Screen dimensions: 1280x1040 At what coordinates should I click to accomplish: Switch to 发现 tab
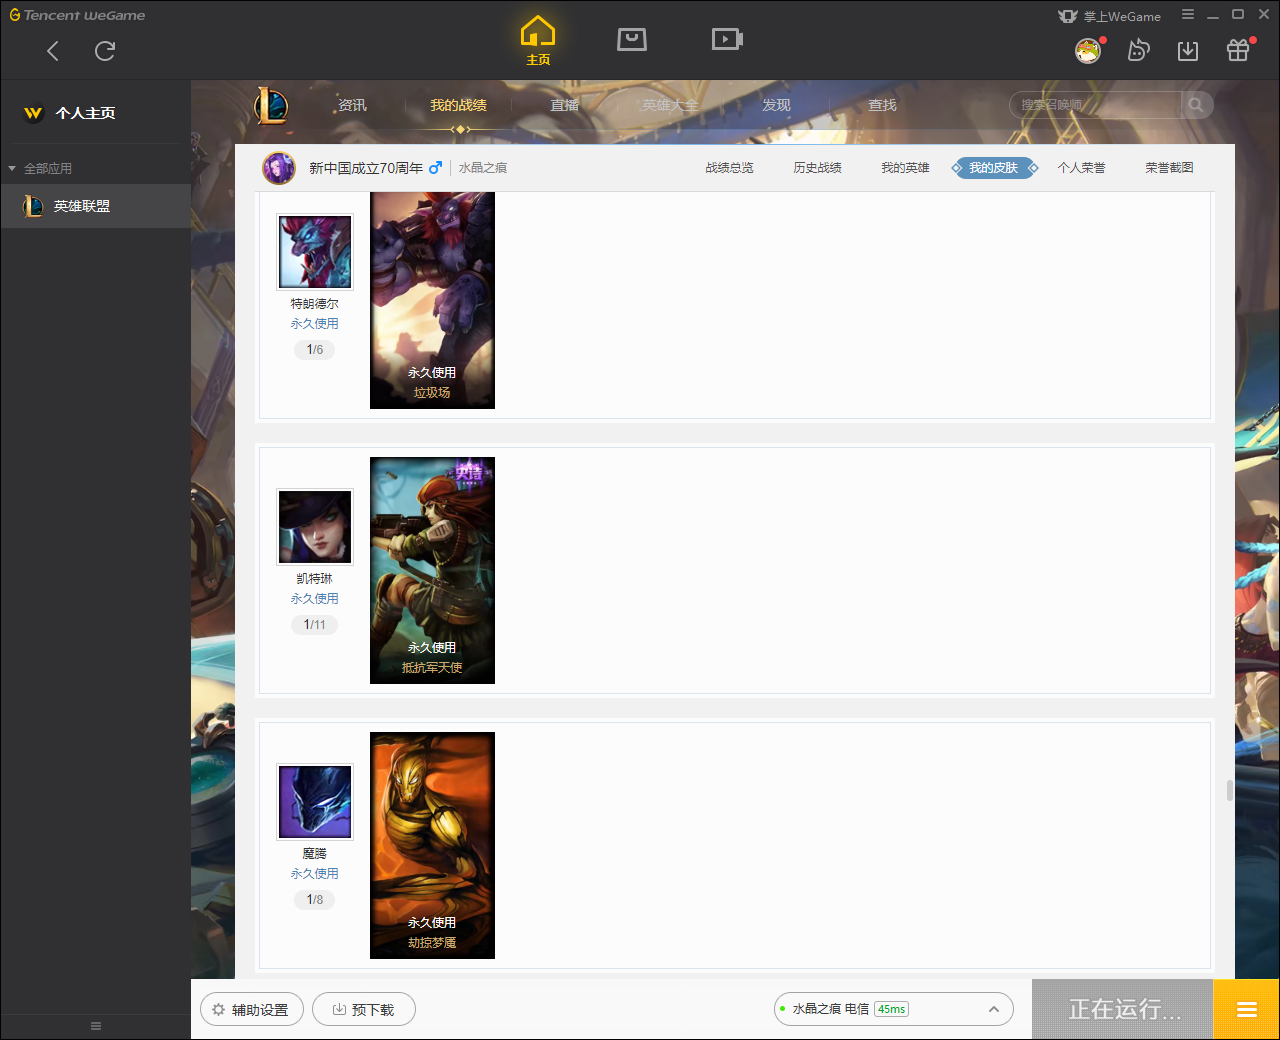(776, 105)
